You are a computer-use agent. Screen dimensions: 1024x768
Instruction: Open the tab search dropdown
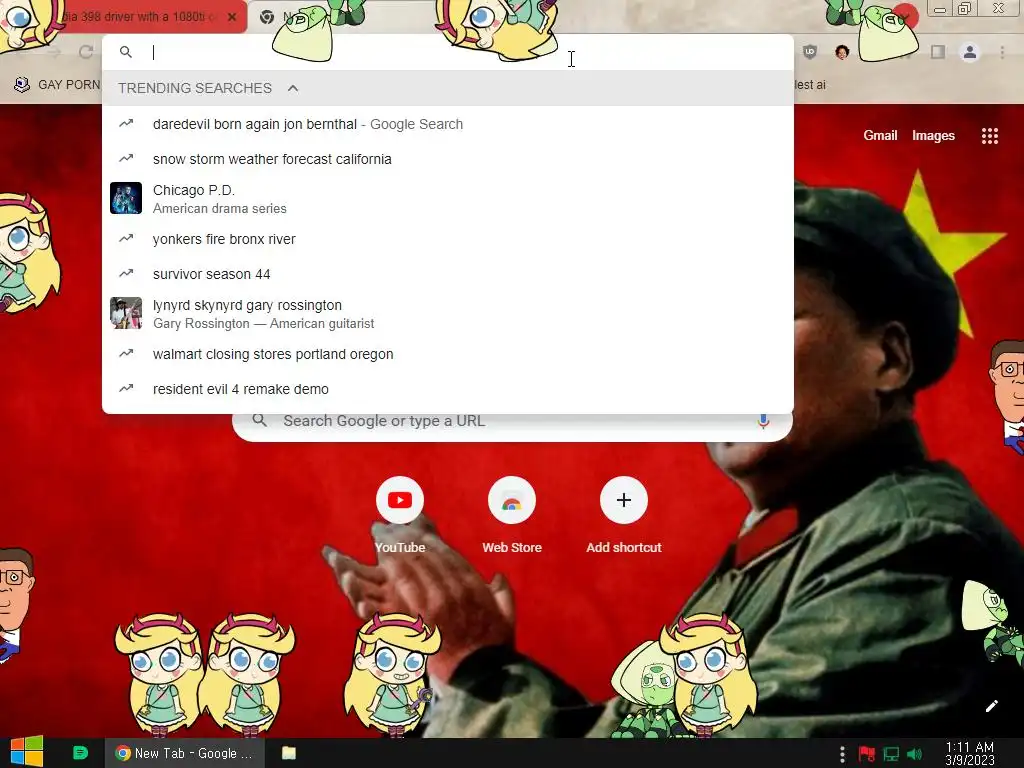point(906,16)
